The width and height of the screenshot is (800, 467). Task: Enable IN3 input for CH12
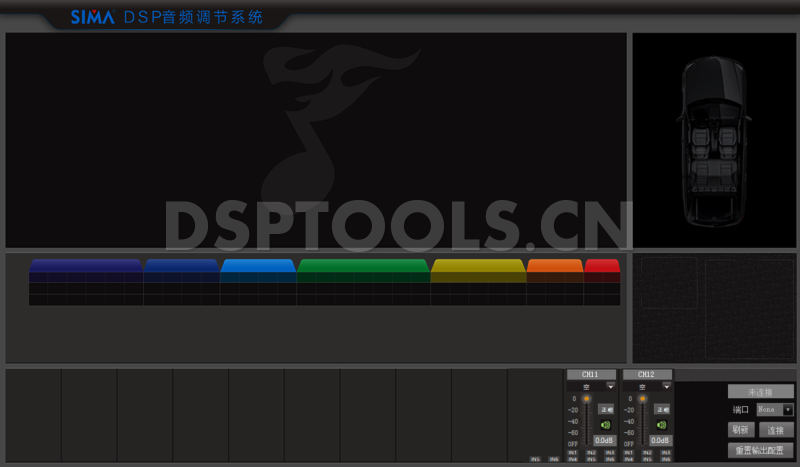666,453
